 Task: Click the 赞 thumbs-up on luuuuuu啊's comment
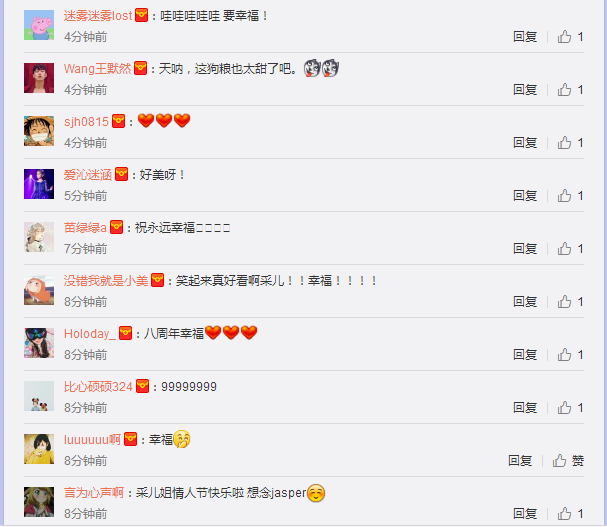(568, 461)
